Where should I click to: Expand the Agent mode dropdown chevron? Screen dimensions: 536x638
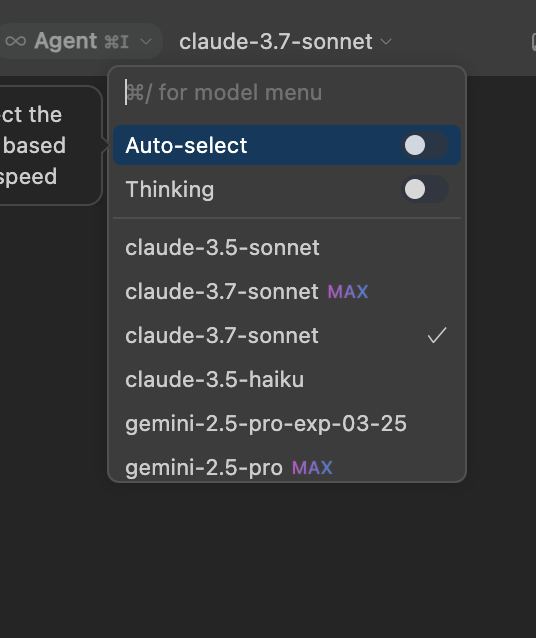(x=146, y=42)
